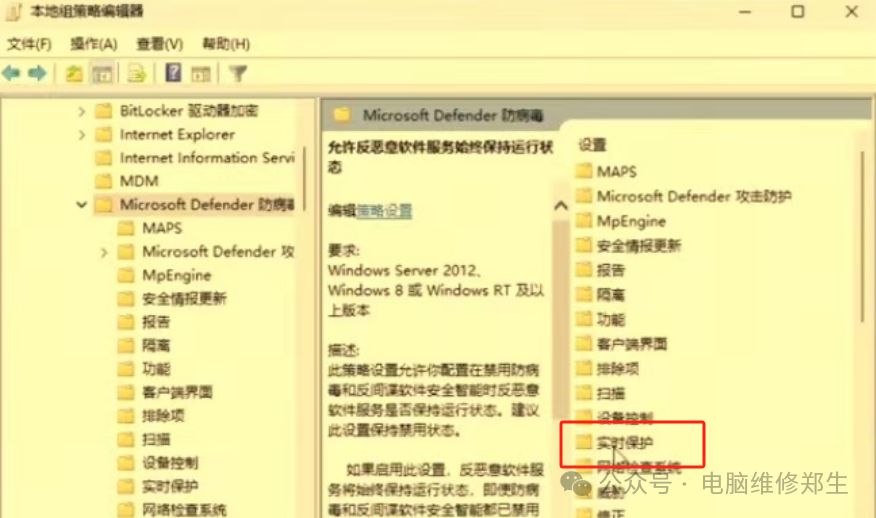Click MpEngine folder icon in left tree

tap(126, 275)
